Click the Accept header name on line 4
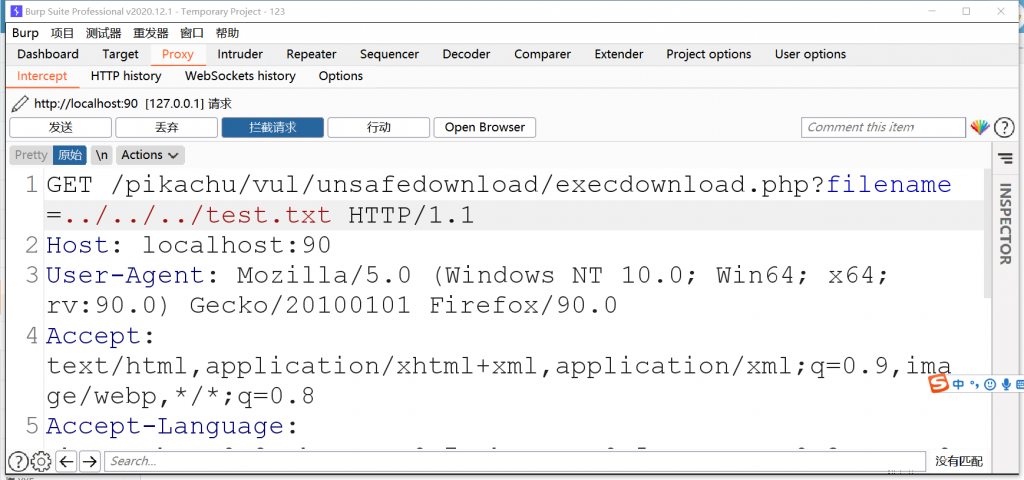This screenshot has height=480, width=1024. point(93,336)
